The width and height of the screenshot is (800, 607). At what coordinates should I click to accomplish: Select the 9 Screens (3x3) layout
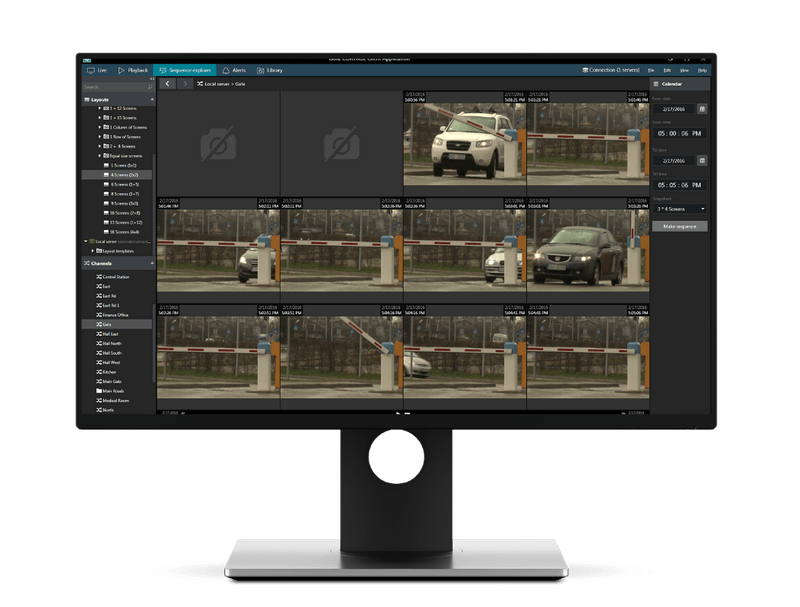121,204
